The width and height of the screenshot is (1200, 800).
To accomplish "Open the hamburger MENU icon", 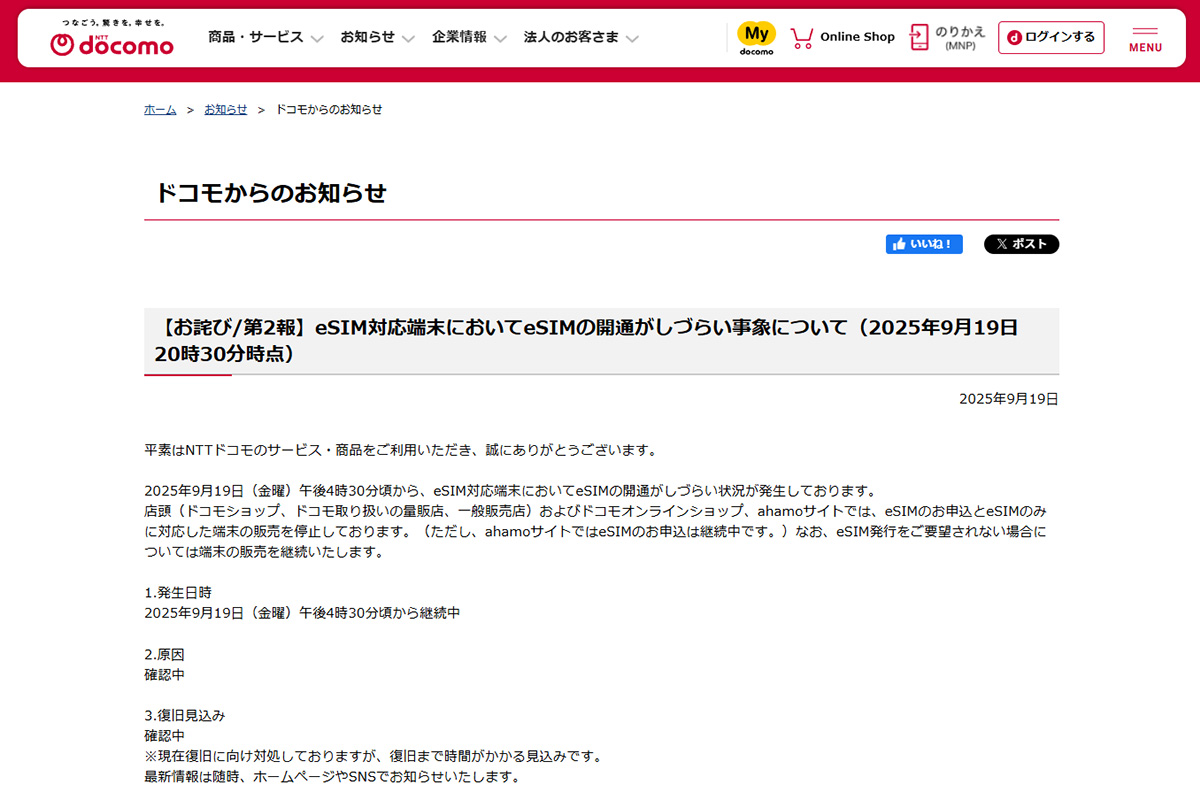I will tap(1145, 38).
